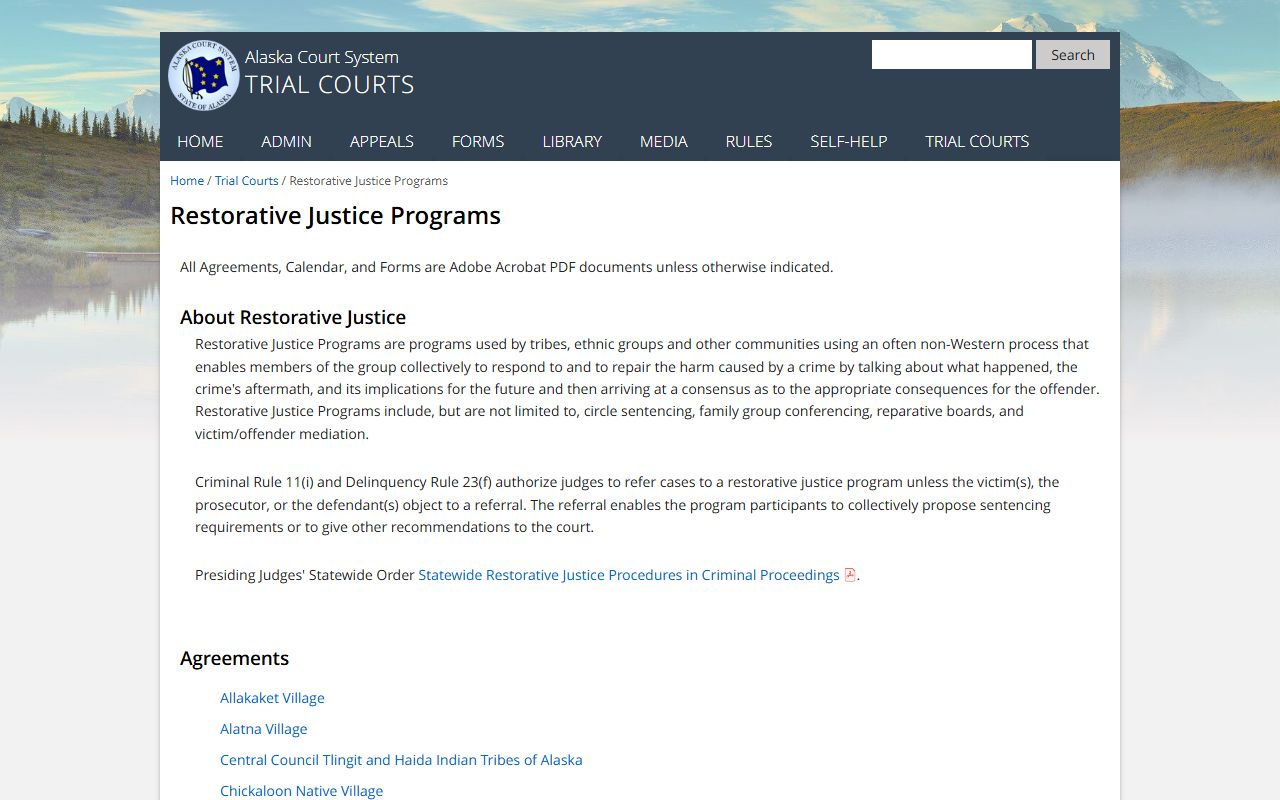Click the Alaska Court System header text
Viewport: 1280px width, 800px height.
(x=322, y=57)
